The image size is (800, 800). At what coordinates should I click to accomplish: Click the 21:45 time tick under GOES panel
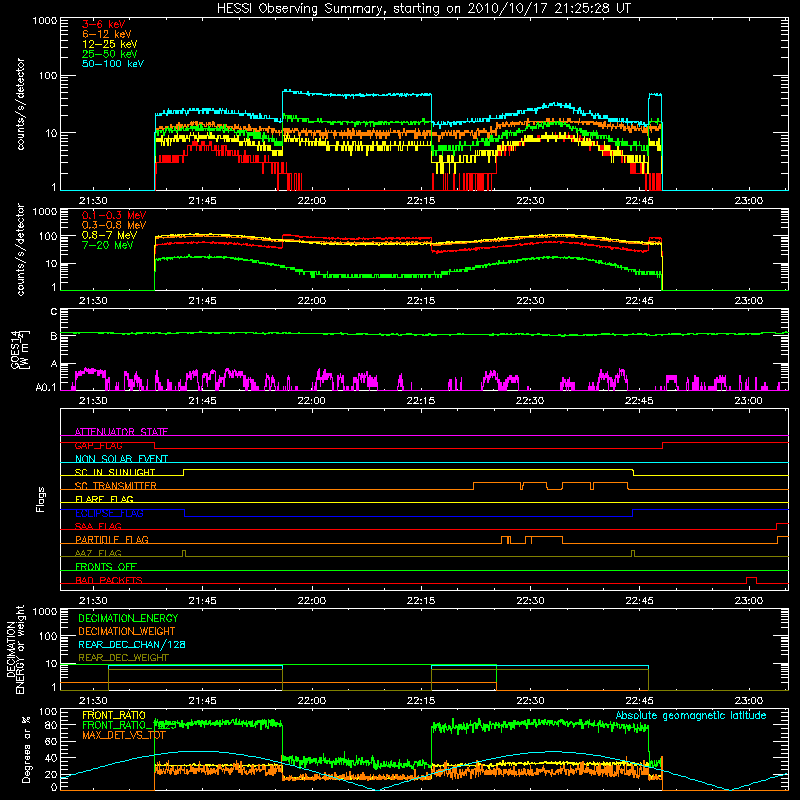click(202, 401)
